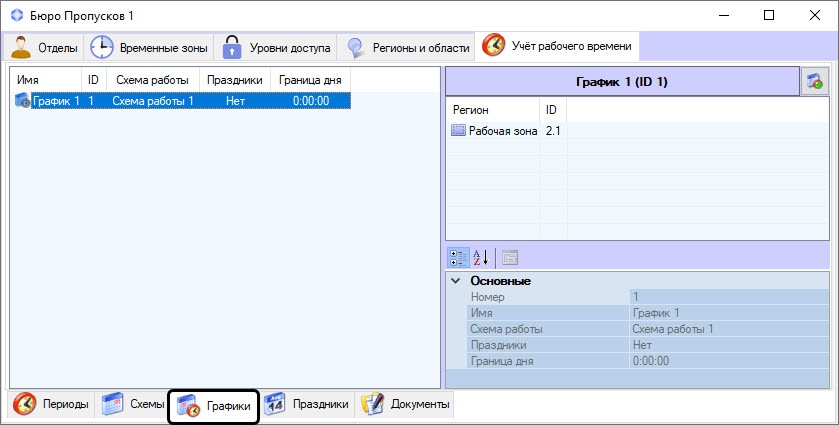The height and width of the screenshot is (425, 839).
Task: Go to Регионы и области tab
Action: pos(408,47)
